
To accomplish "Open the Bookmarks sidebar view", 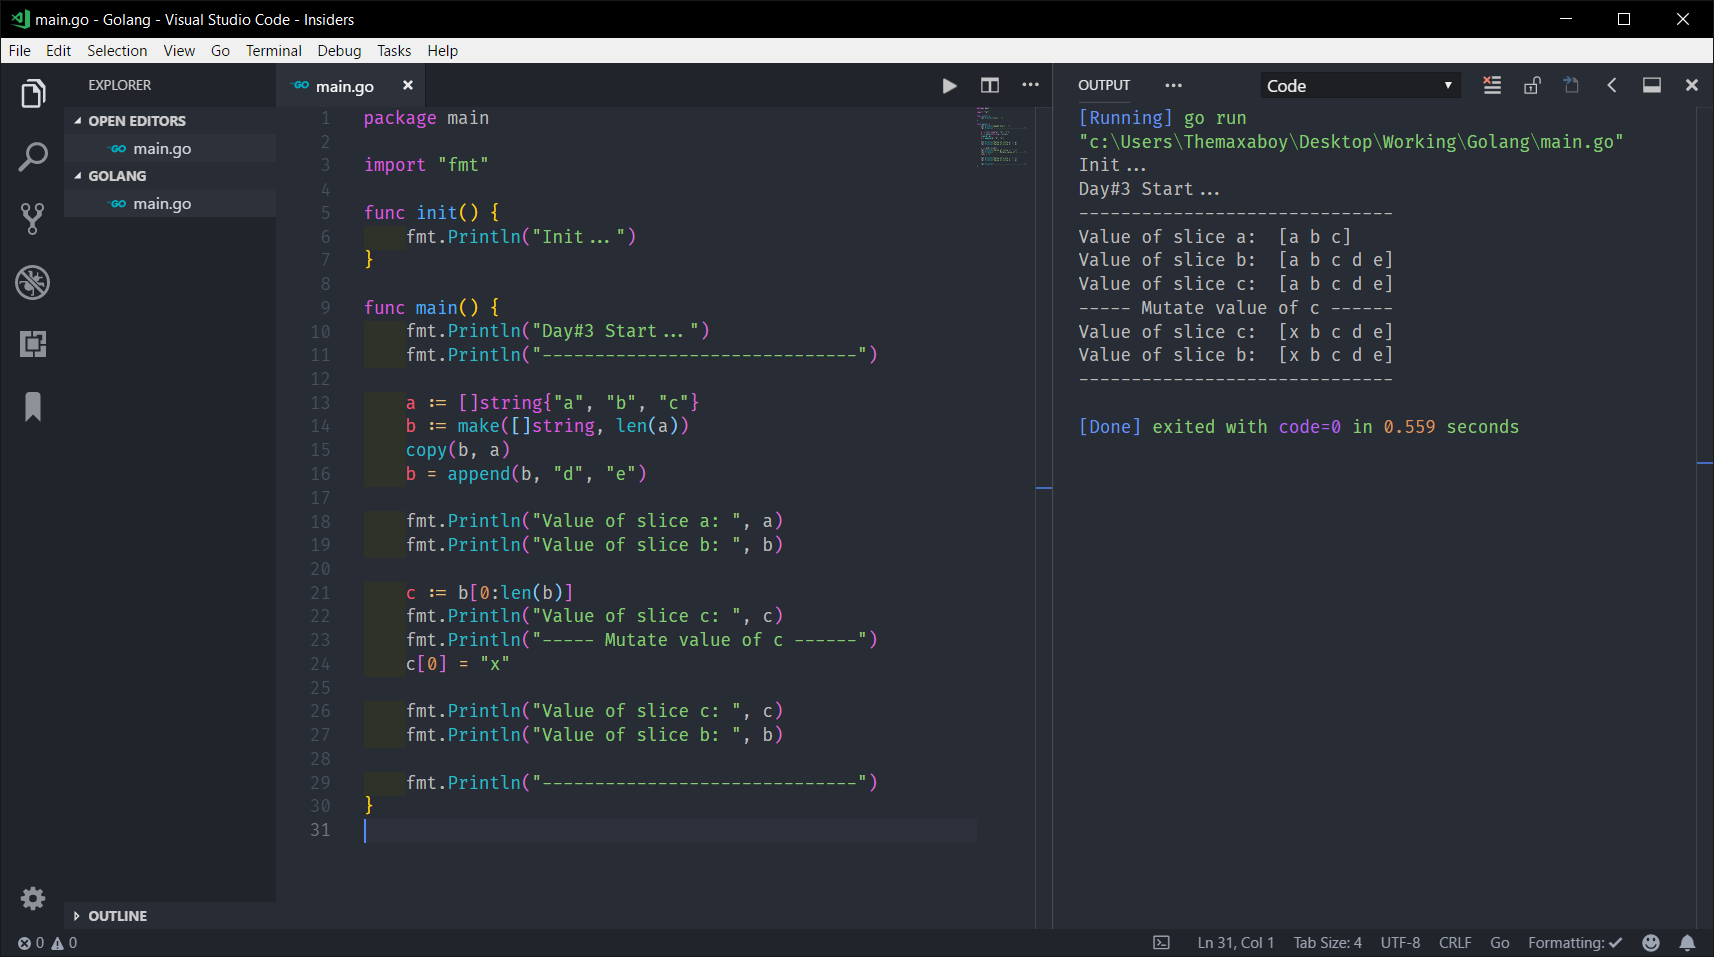I will coord(33,406).
